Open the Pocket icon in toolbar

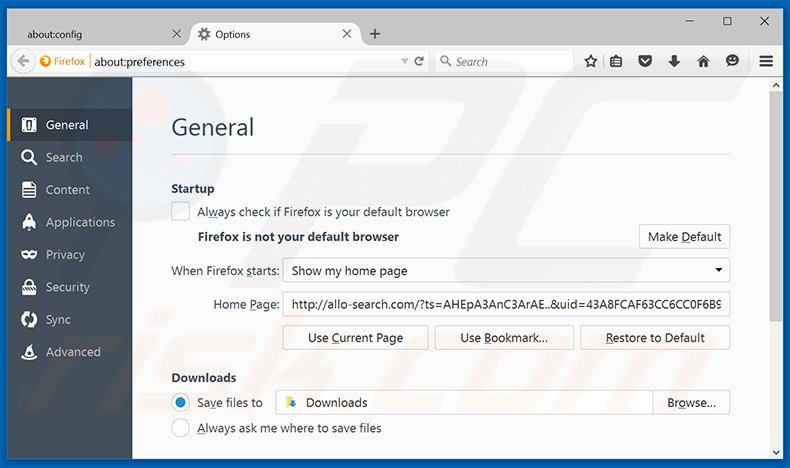tap(645, 61)
